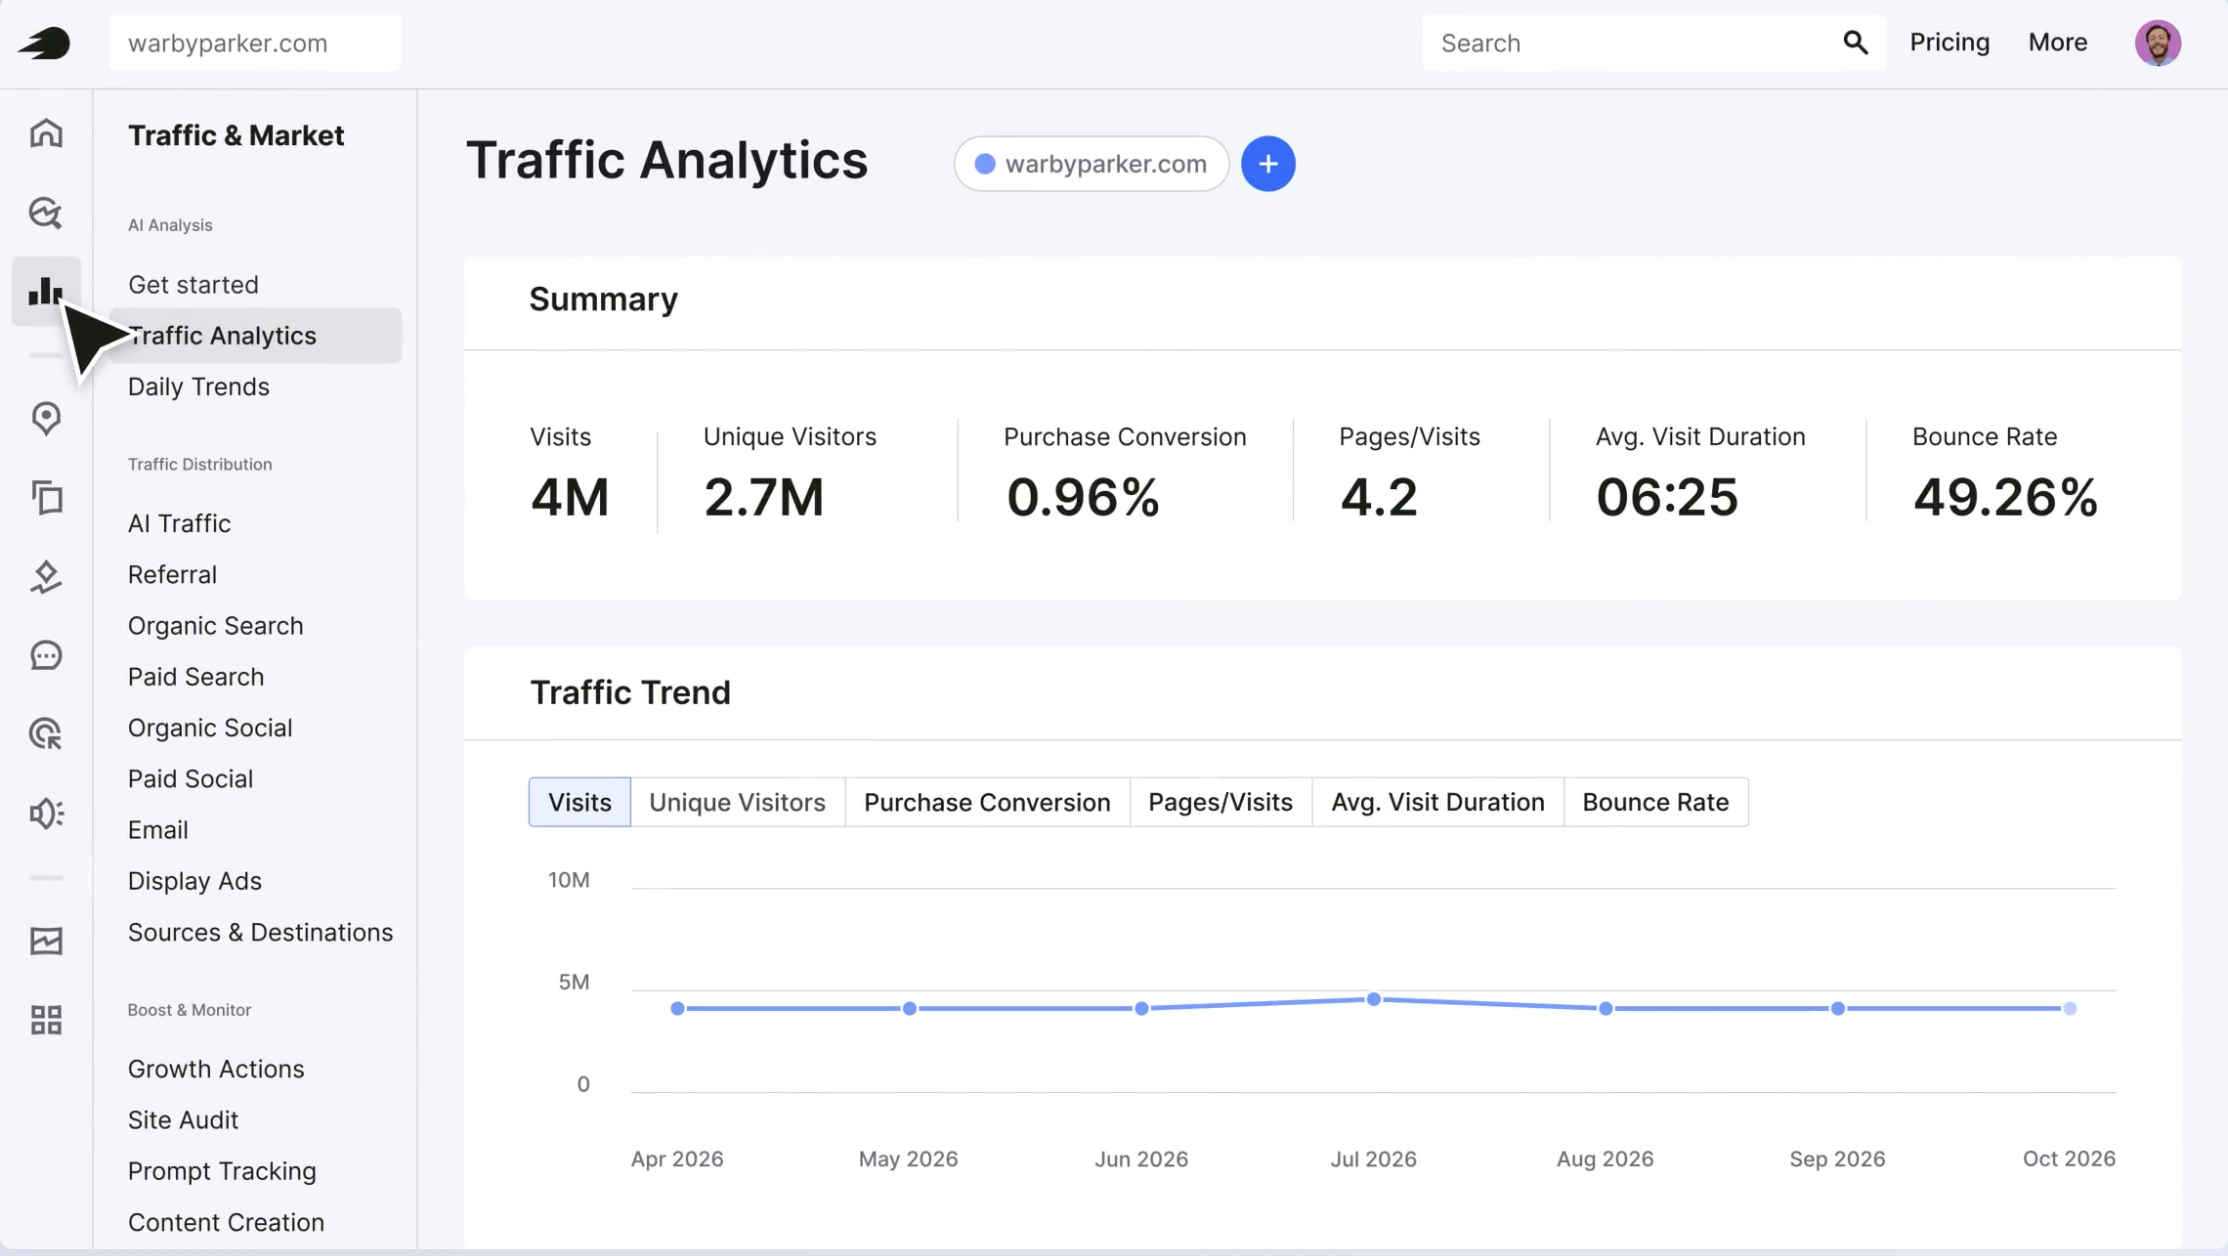Click the Sep 2026 data point on the chart
Screen dimensions: 2228x1256
coord(1838,1008)
